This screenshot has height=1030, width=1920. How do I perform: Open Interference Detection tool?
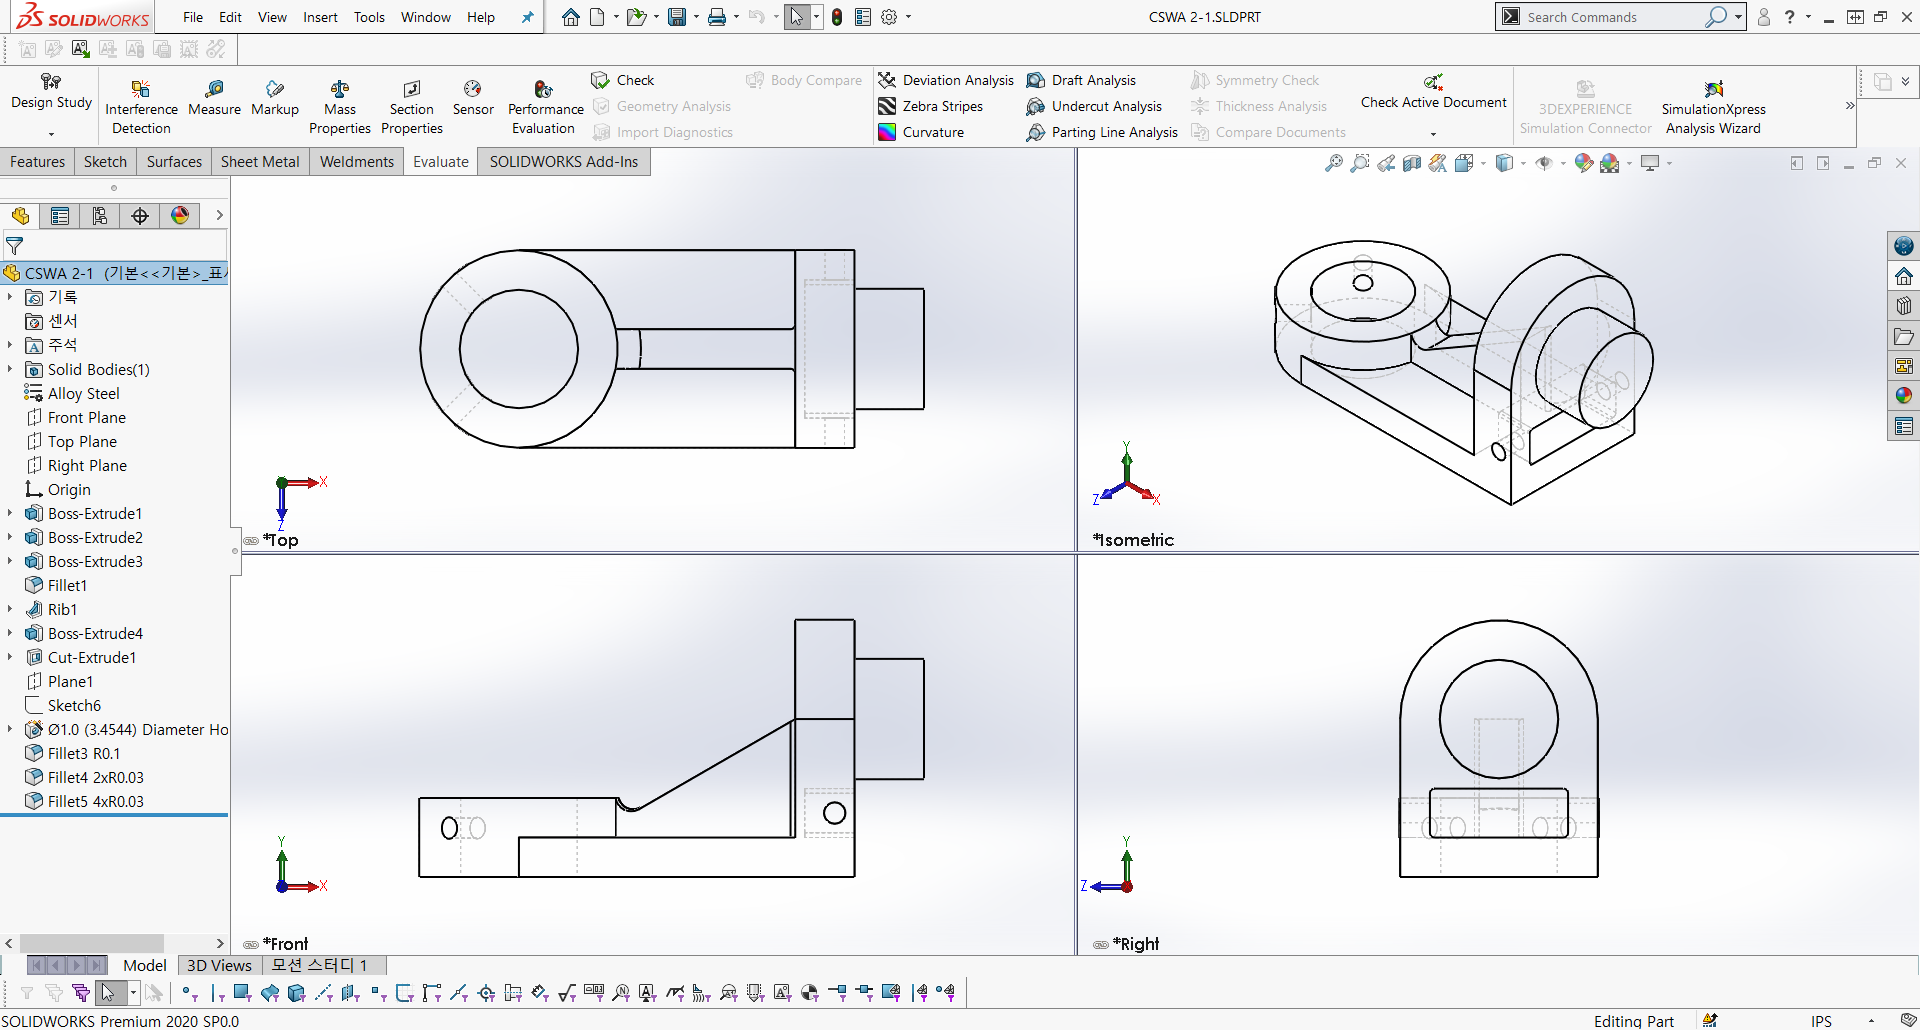[141, 107]
